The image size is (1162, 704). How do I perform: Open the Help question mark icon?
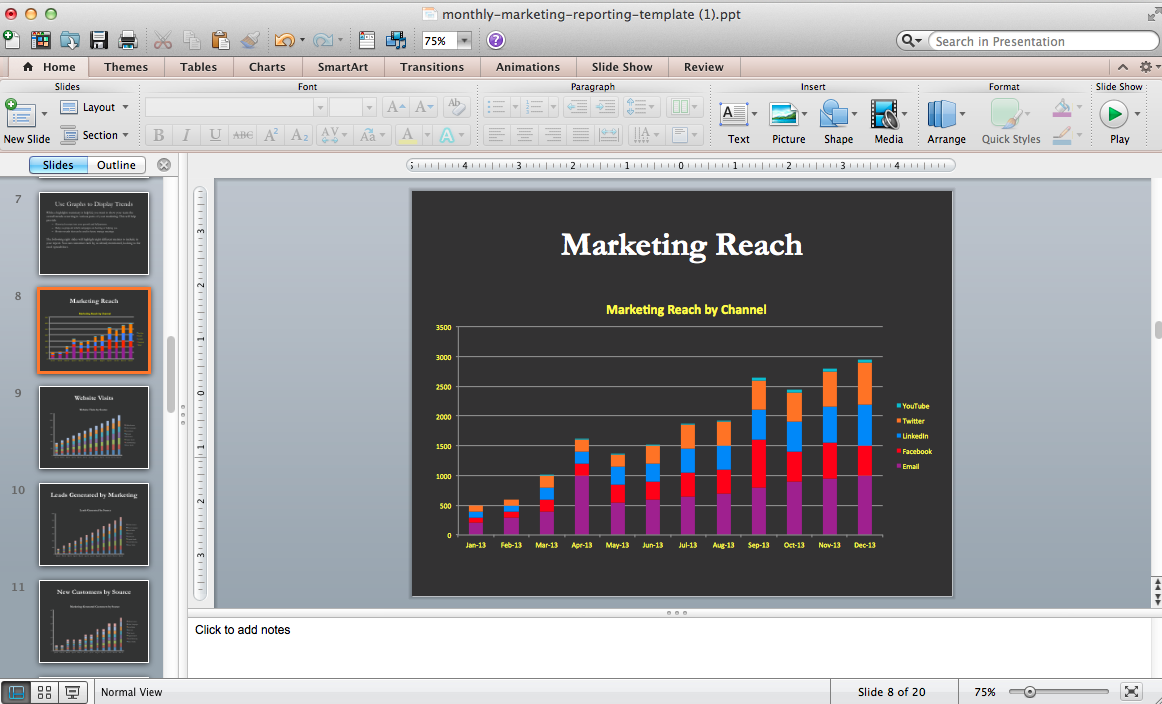496,40
